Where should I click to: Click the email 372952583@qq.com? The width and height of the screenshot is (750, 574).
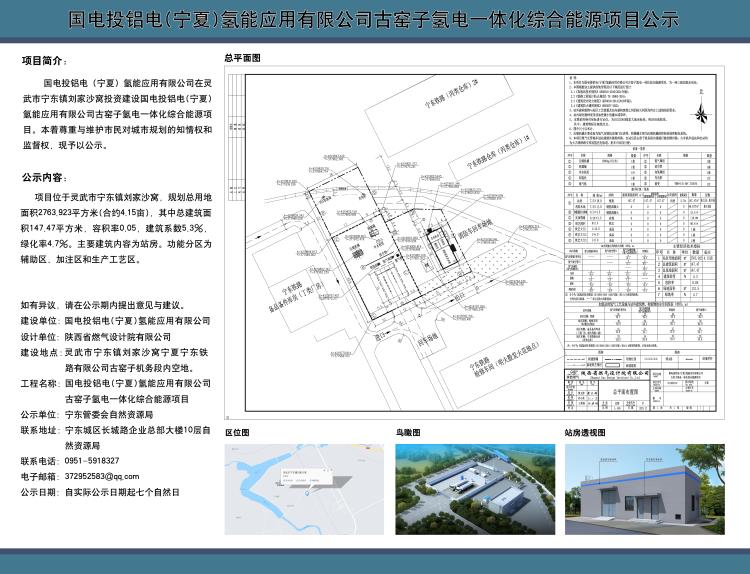click(x=102, y=476)
